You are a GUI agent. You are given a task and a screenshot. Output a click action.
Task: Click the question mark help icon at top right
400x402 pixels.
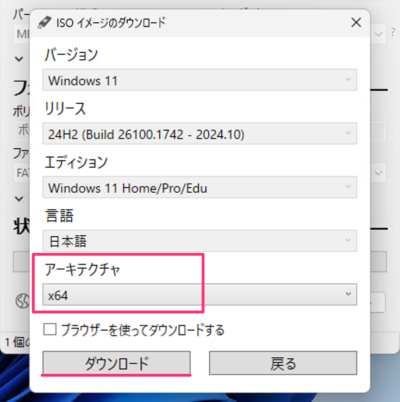coord(393,33)
